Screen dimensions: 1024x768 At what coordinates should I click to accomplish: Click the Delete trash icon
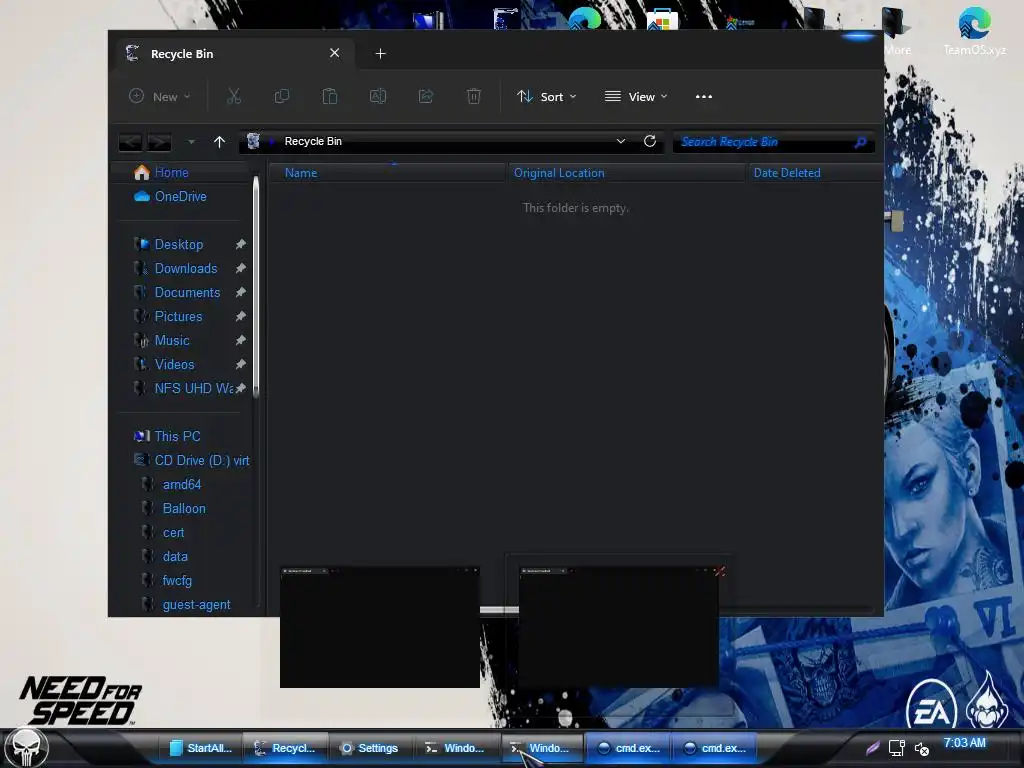[474, 97]
